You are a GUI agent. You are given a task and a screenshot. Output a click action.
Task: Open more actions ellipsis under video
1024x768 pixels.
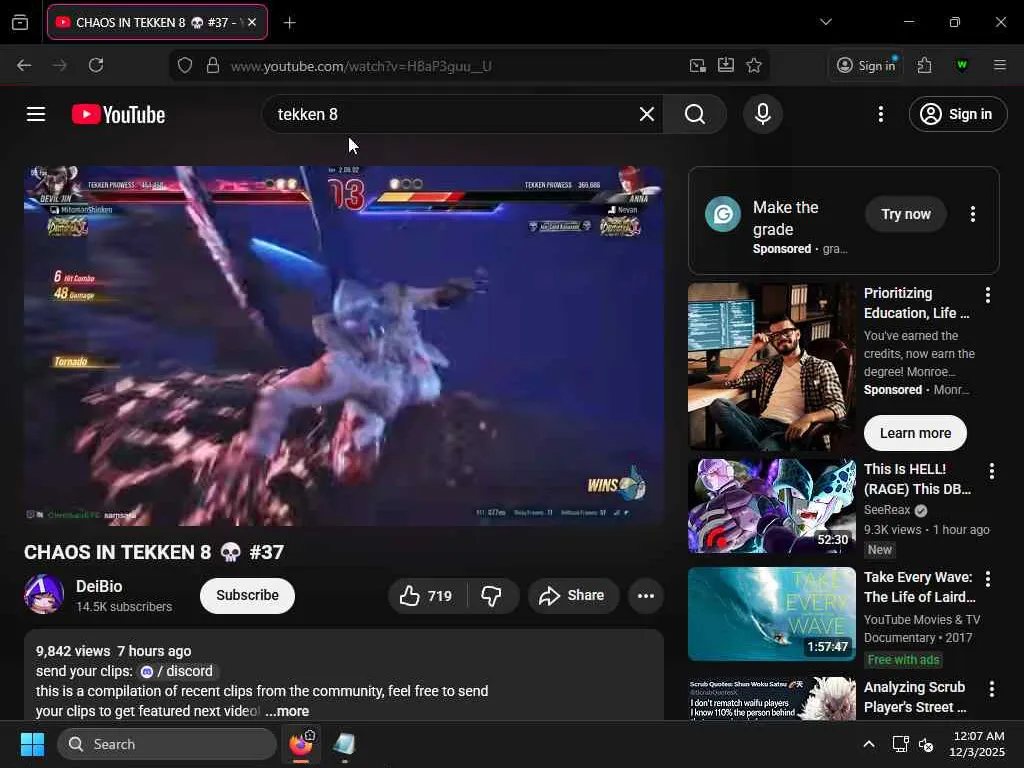tap(646, 596)
